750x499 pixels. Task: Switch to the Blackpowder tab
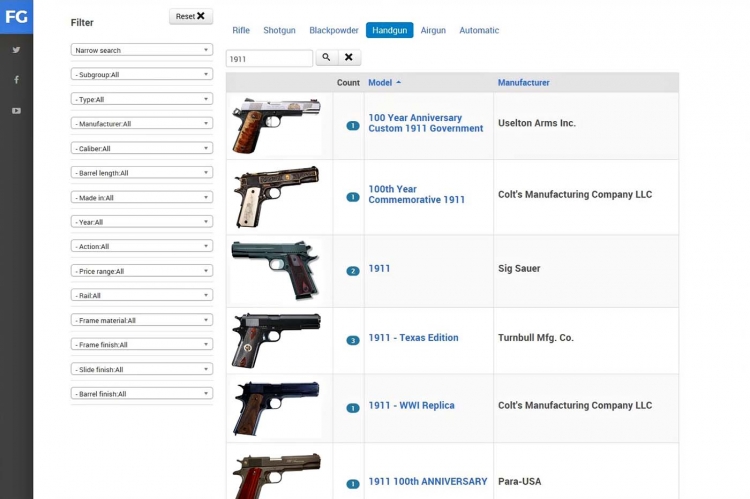coord(334,30)
